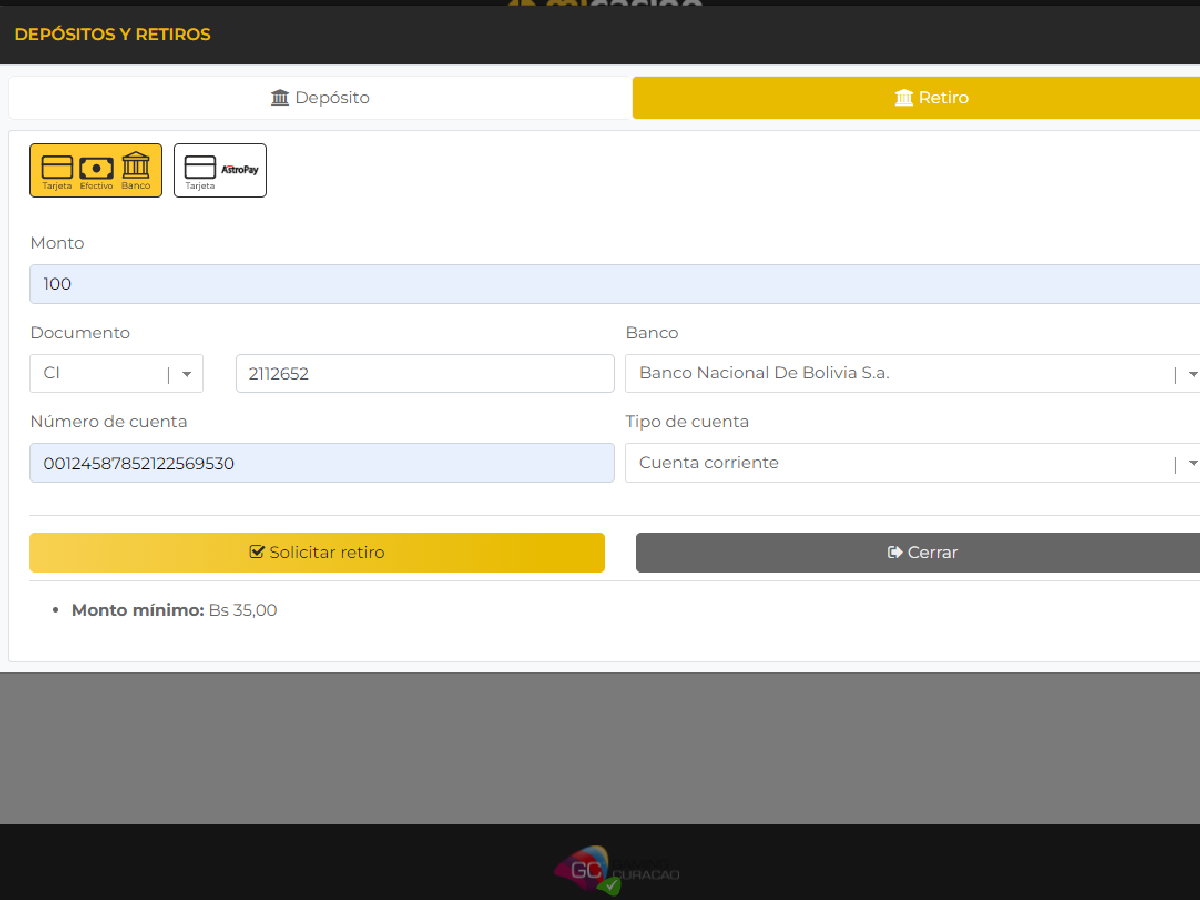This screenshot has height=900, width=1200.
Task: Click the bank icon on the Retiro tab
Action: tap(904, 98)
